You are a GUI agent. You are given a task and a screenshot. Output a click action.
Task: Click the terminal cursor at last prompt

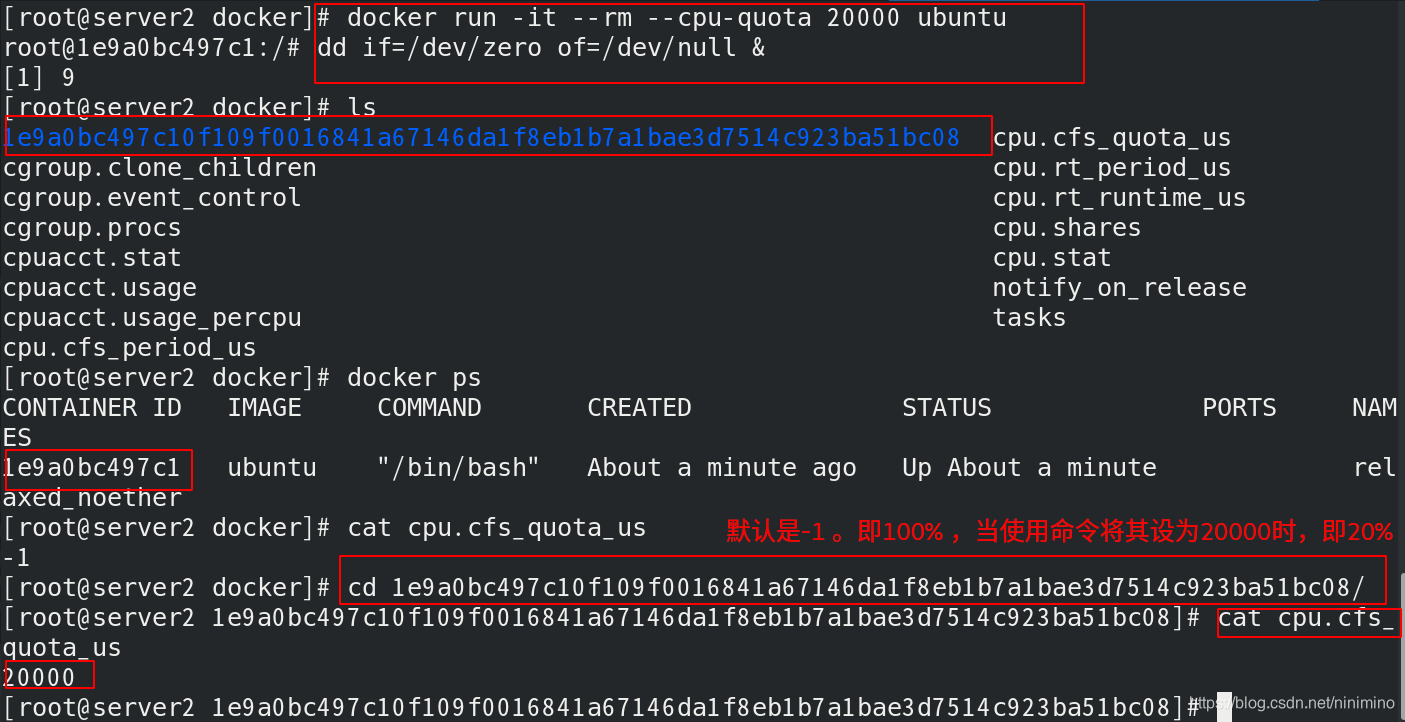click(1224, 707)
